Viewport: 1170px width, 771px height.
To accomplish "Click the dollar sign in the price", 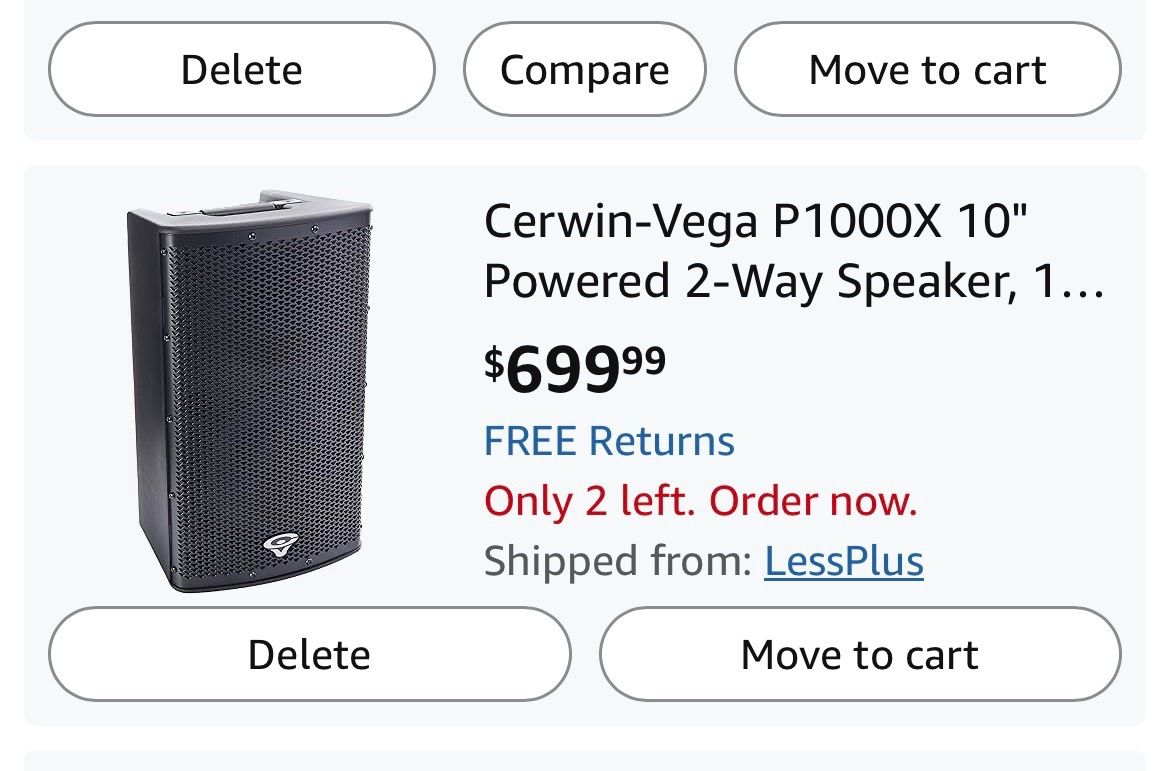I will pos(494,363).
